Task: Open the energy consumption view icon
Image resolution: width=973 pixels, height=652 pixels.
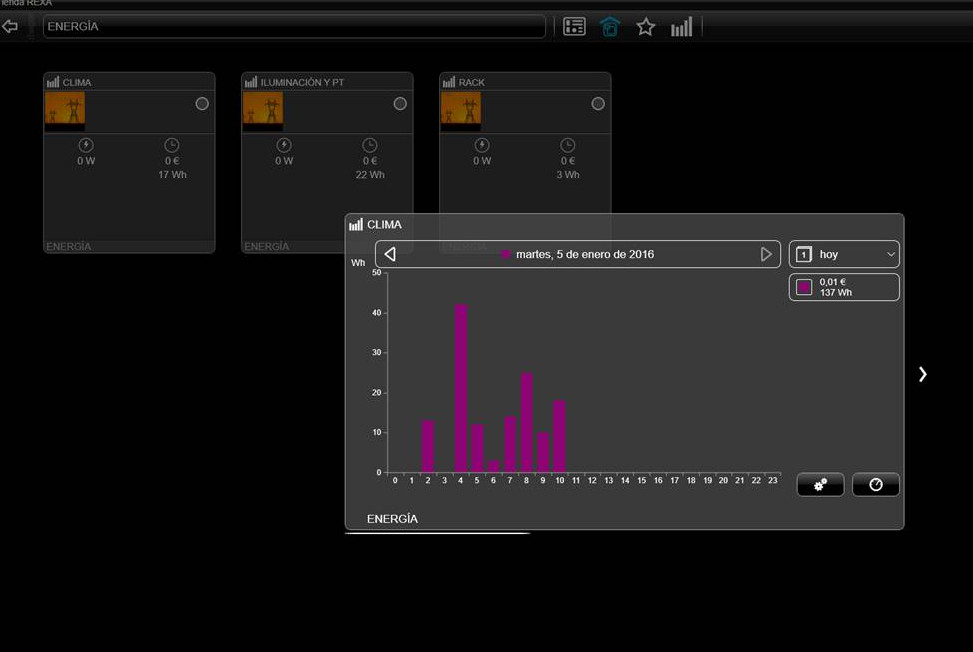Action: pos(681,27)
